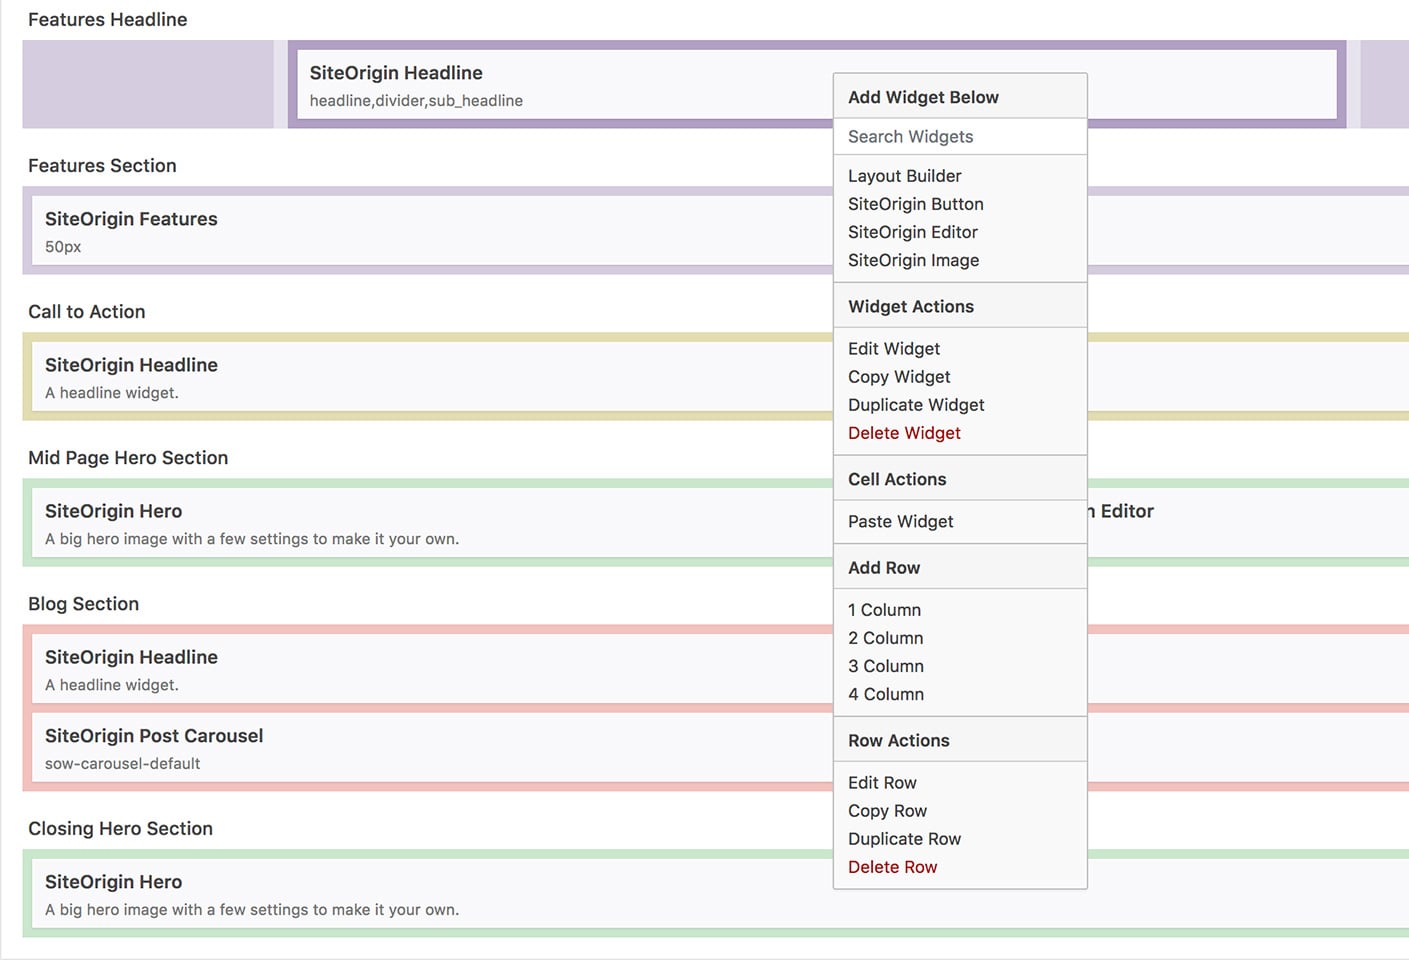Choose Edit Widget from Widget Actions
The height and width of the screenshot is (960, 1409).
click(893, 348)
